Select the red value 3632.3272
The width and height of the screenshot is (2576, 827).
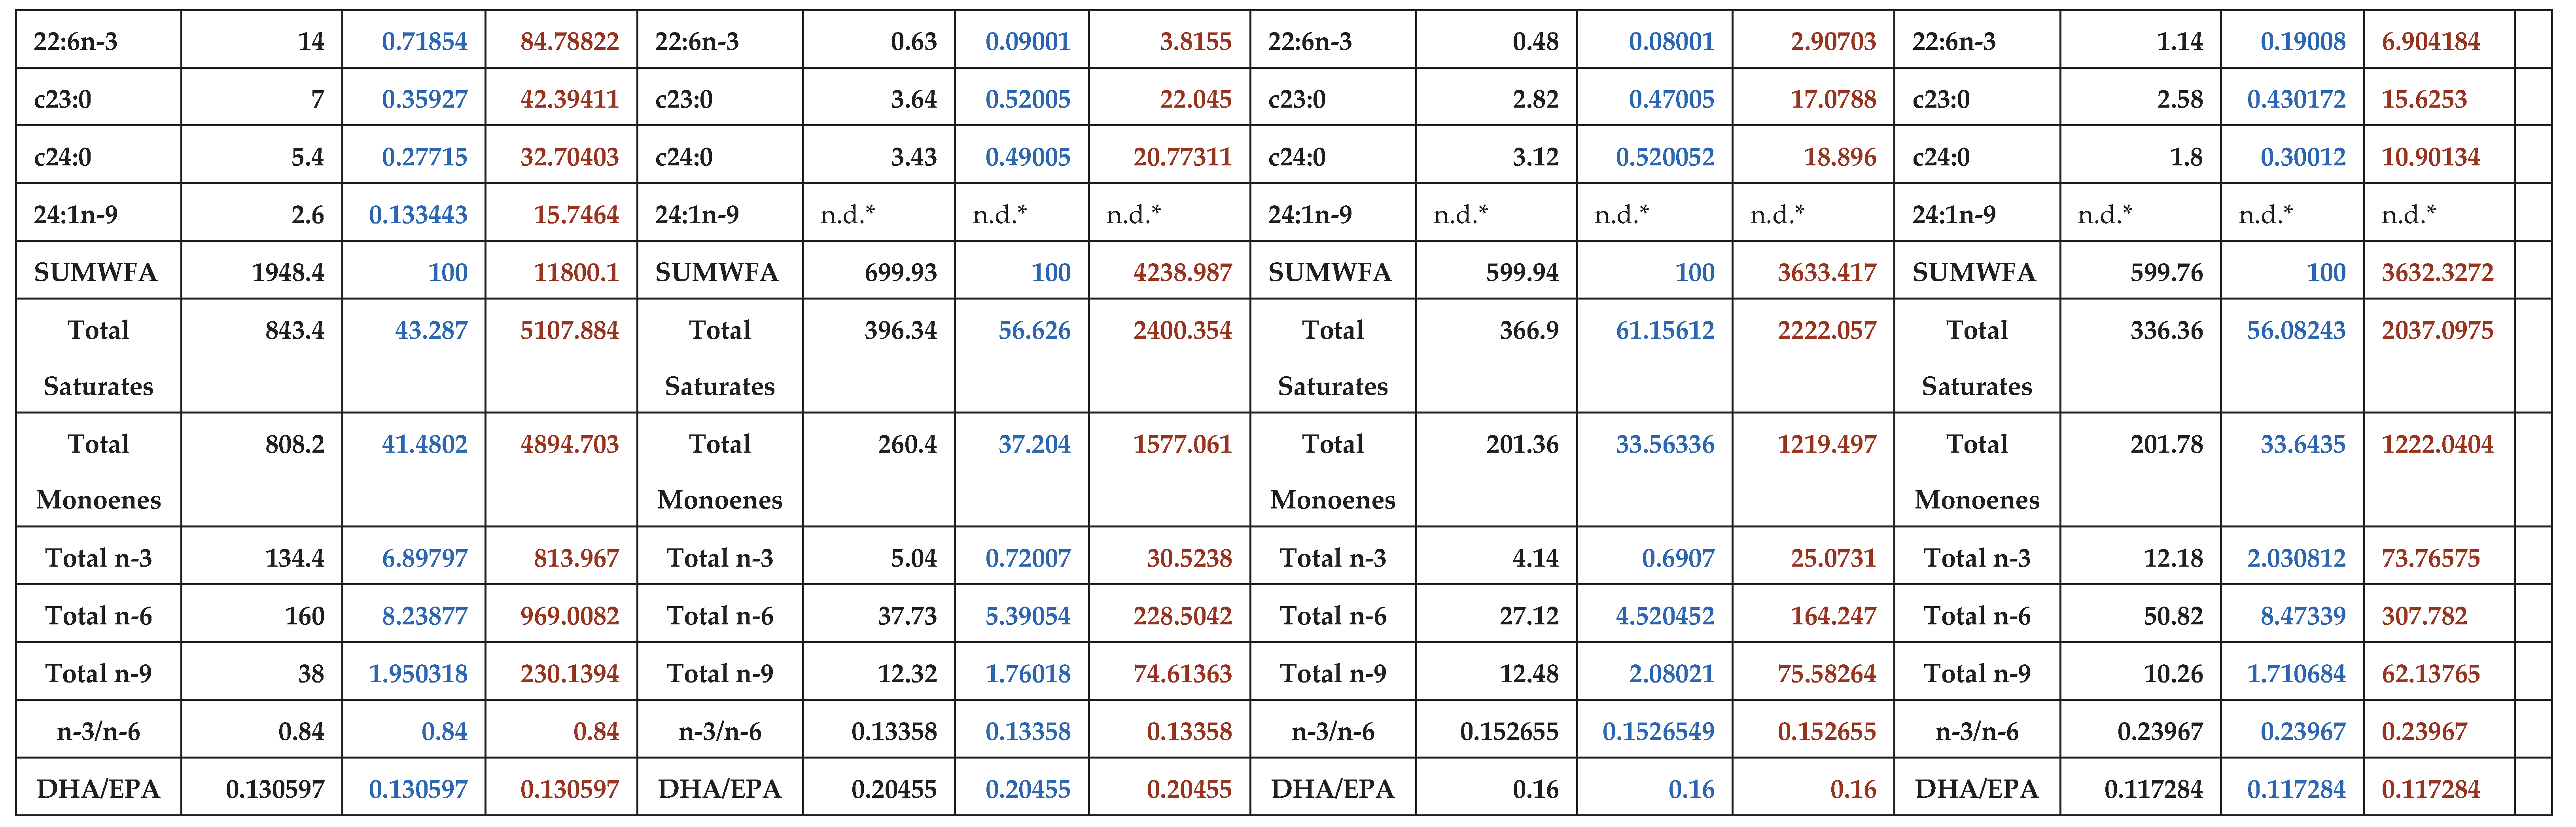pos(2437,272)
